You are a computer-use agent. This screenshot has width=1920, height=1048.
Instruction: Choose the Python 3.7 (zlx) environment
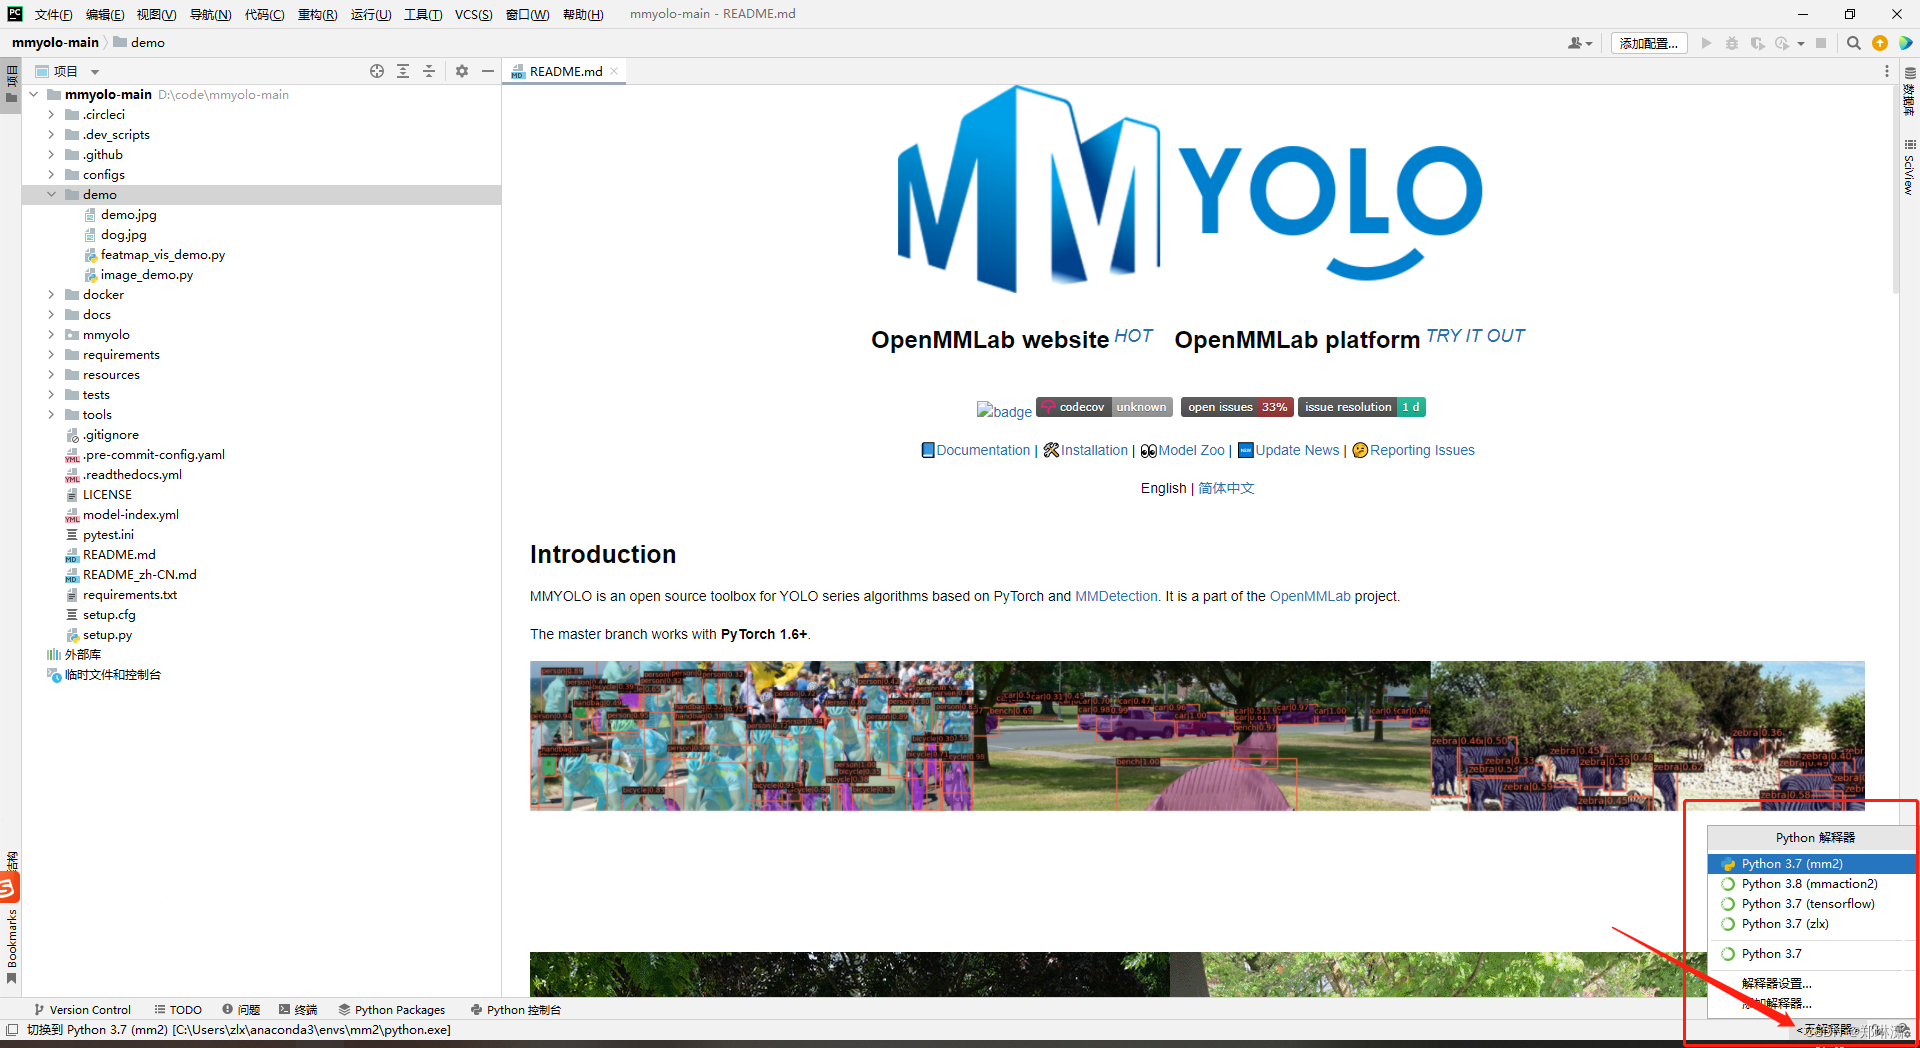click(x=1785, y=923)
